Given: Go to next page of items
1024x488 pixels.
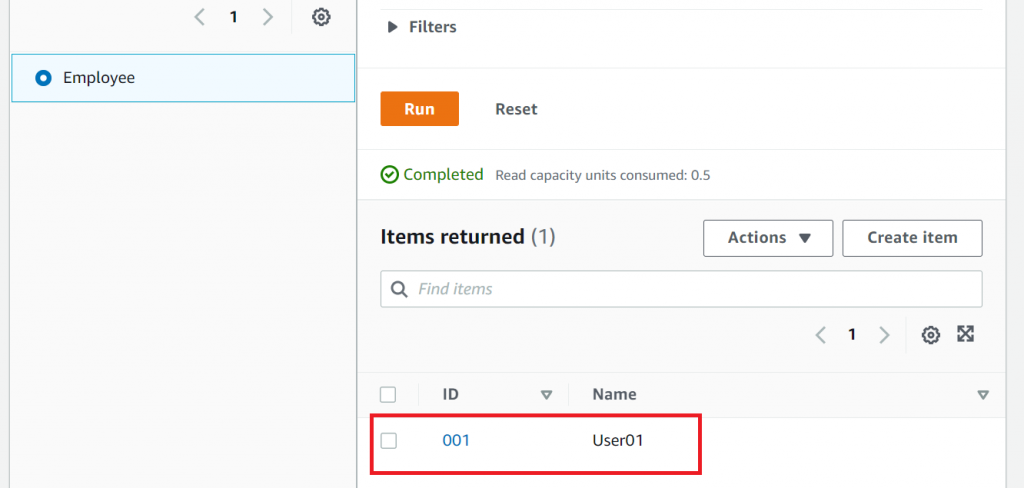Looking at the screenshot, I should point(884,335).
